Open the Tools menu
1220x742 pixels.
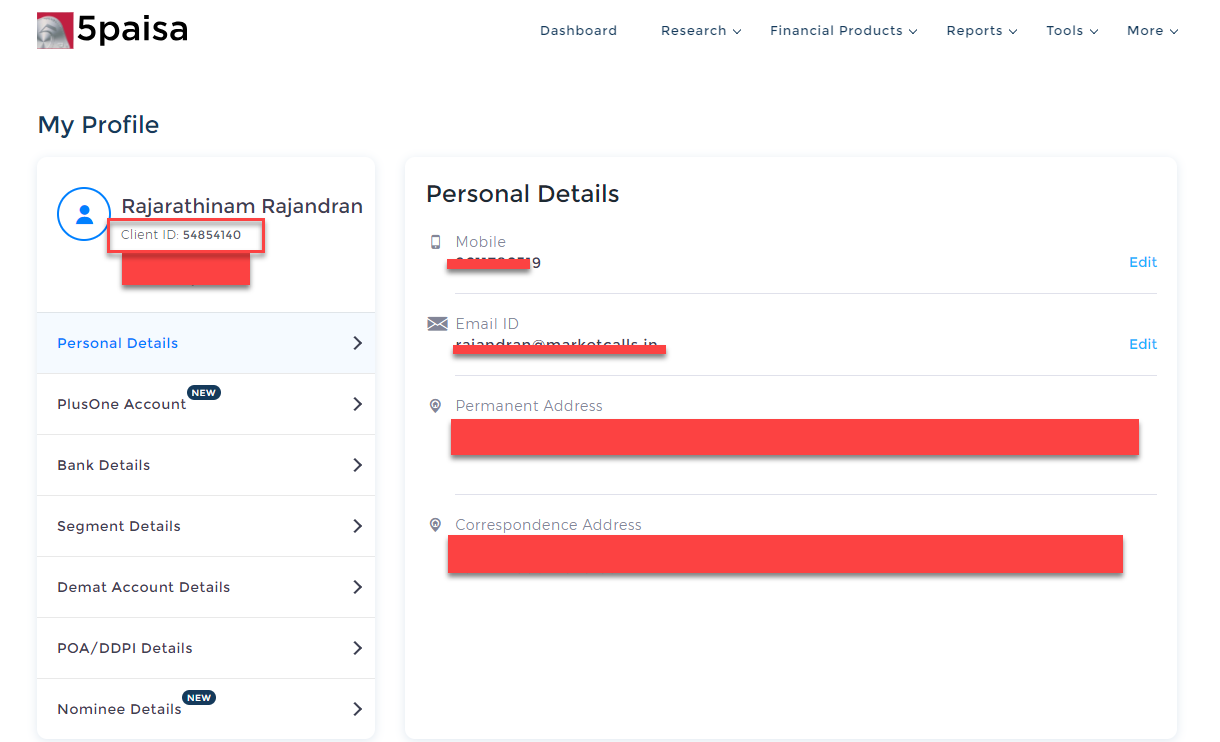1072,31
